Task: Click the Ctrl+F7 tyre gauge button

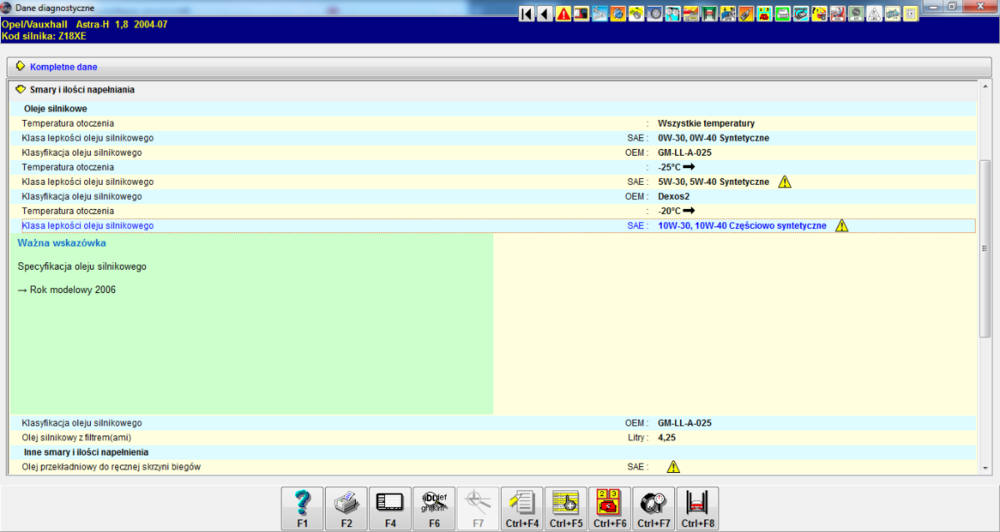Action: (654, 507)
